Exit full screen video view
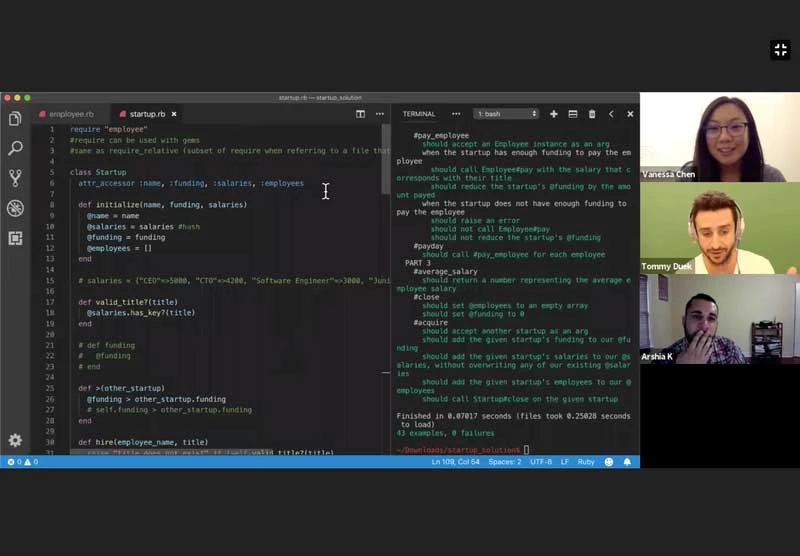This screenshot has width=800, height=556. (x=780, y=50)
